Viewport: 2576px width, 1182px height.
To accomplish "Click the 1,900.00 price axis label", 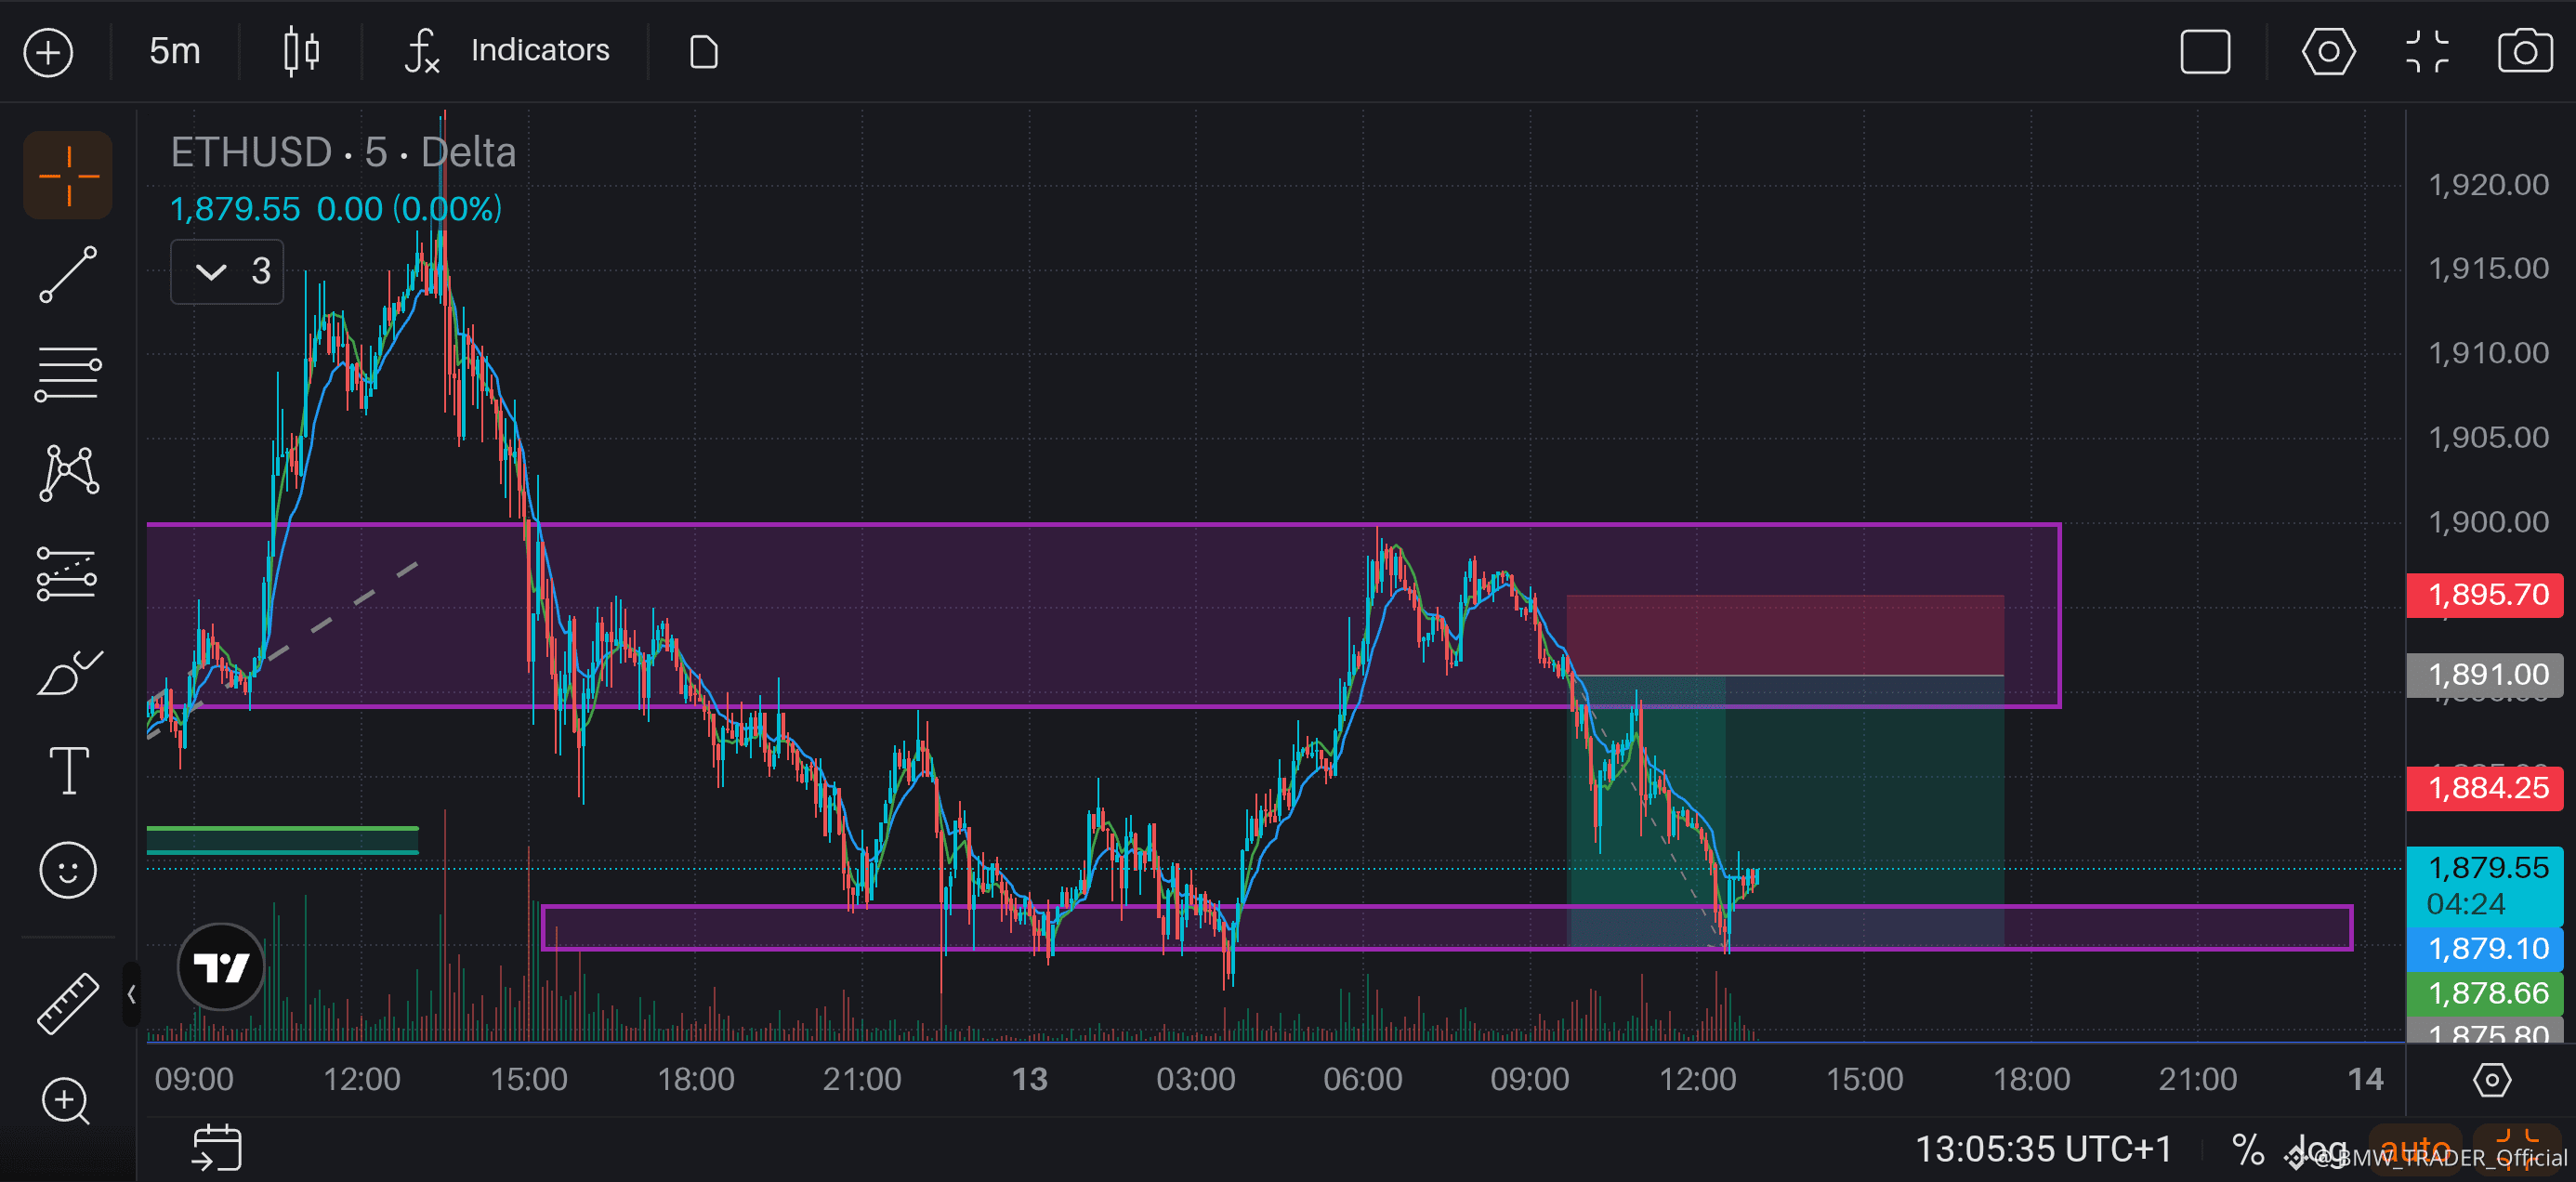I will click(2488, 522).
